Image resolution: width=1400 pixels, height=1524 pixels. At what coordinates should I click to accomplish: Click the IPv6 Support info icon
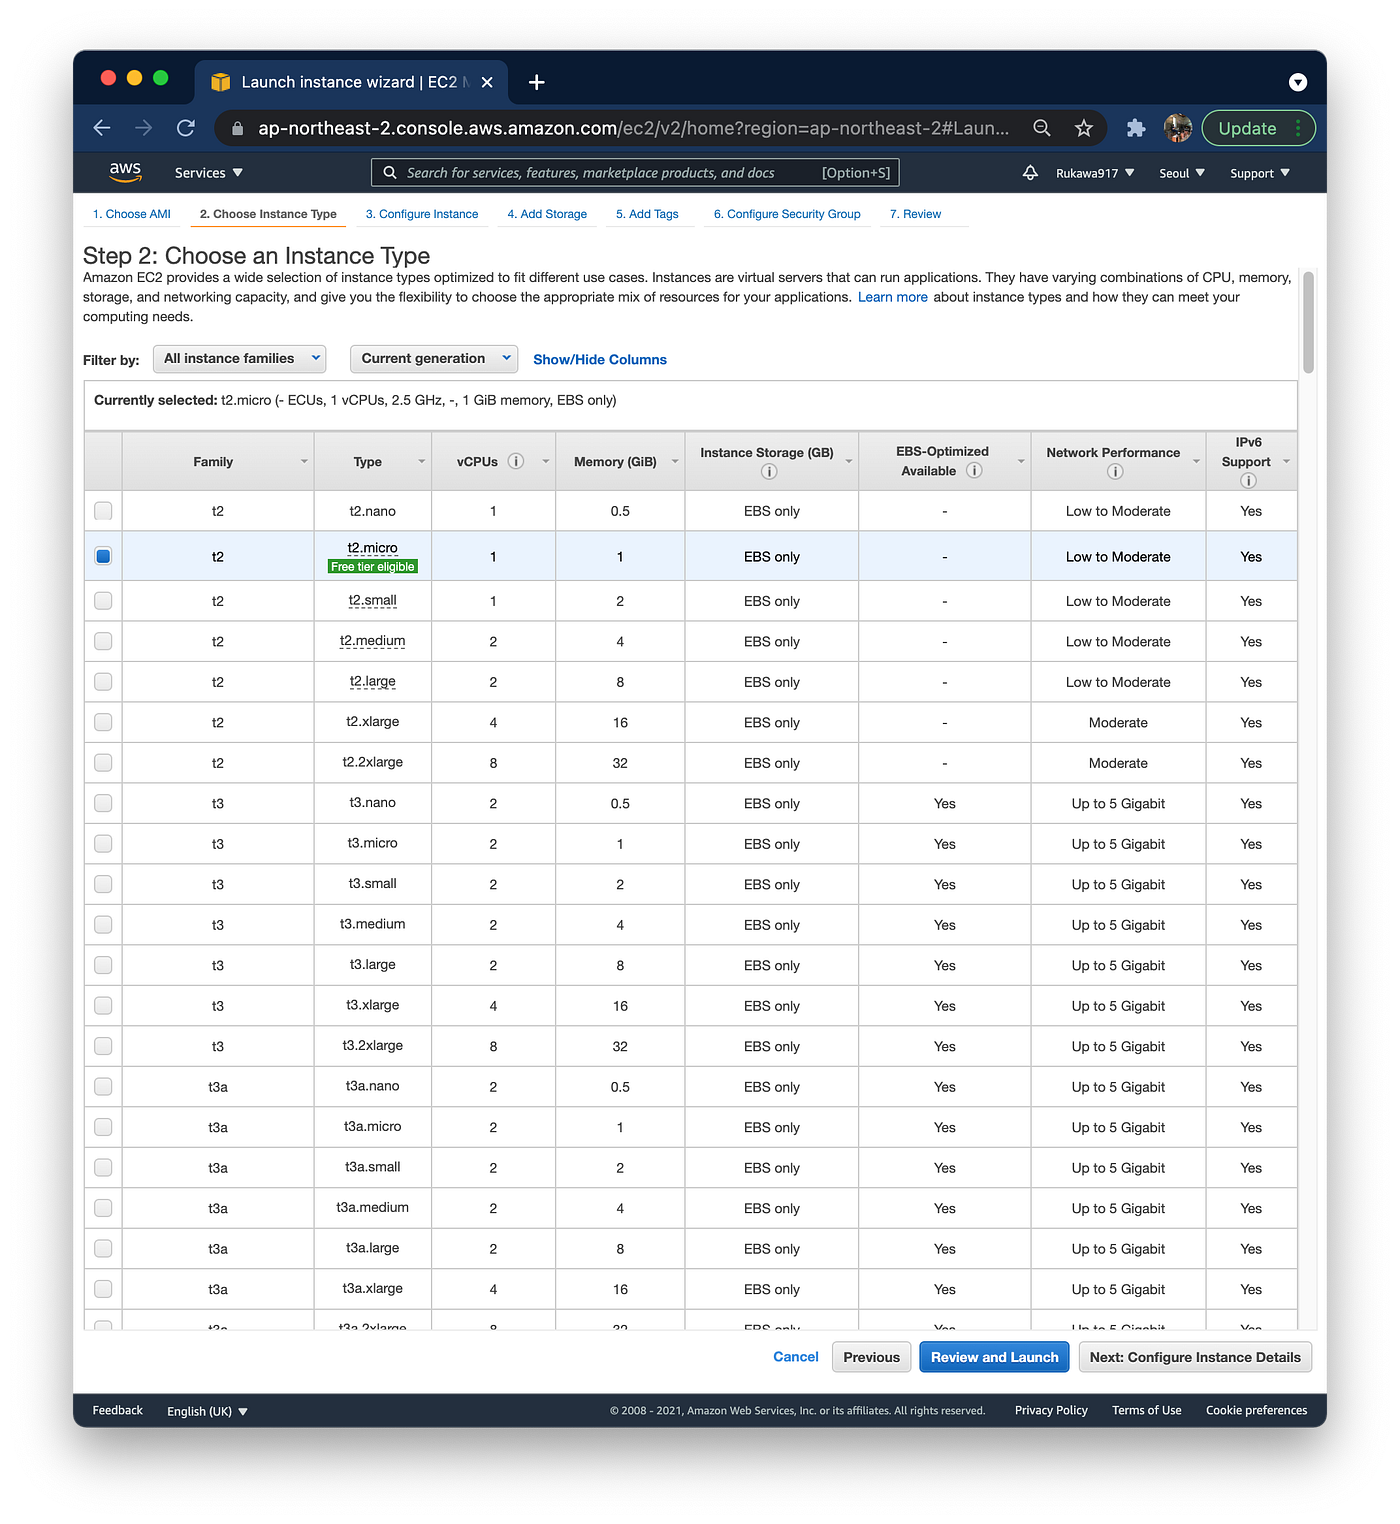point(1248,481)
